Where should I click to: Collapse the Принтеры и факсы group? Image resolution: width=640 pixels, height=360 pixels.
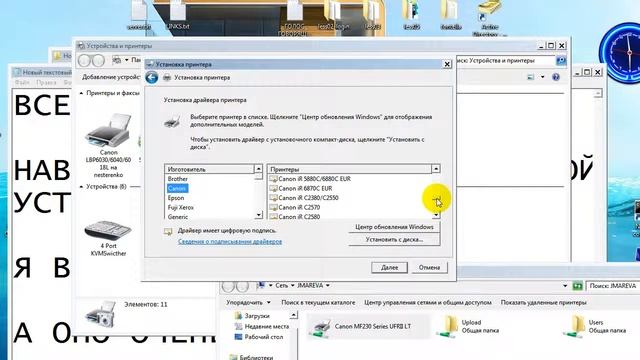pos(81,93)
